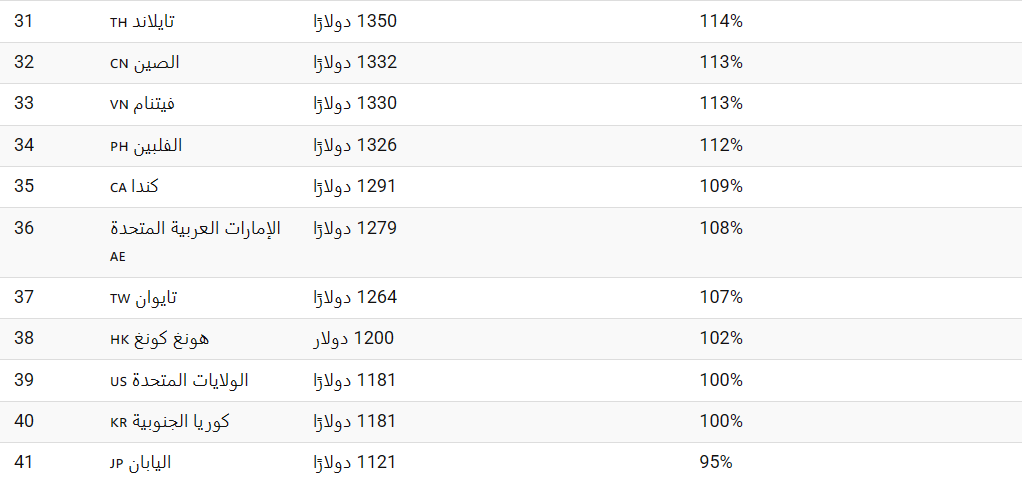Click the country name اليابان
The width and height of the screenshot is (1022, 496).
click(x=150, y=463)
